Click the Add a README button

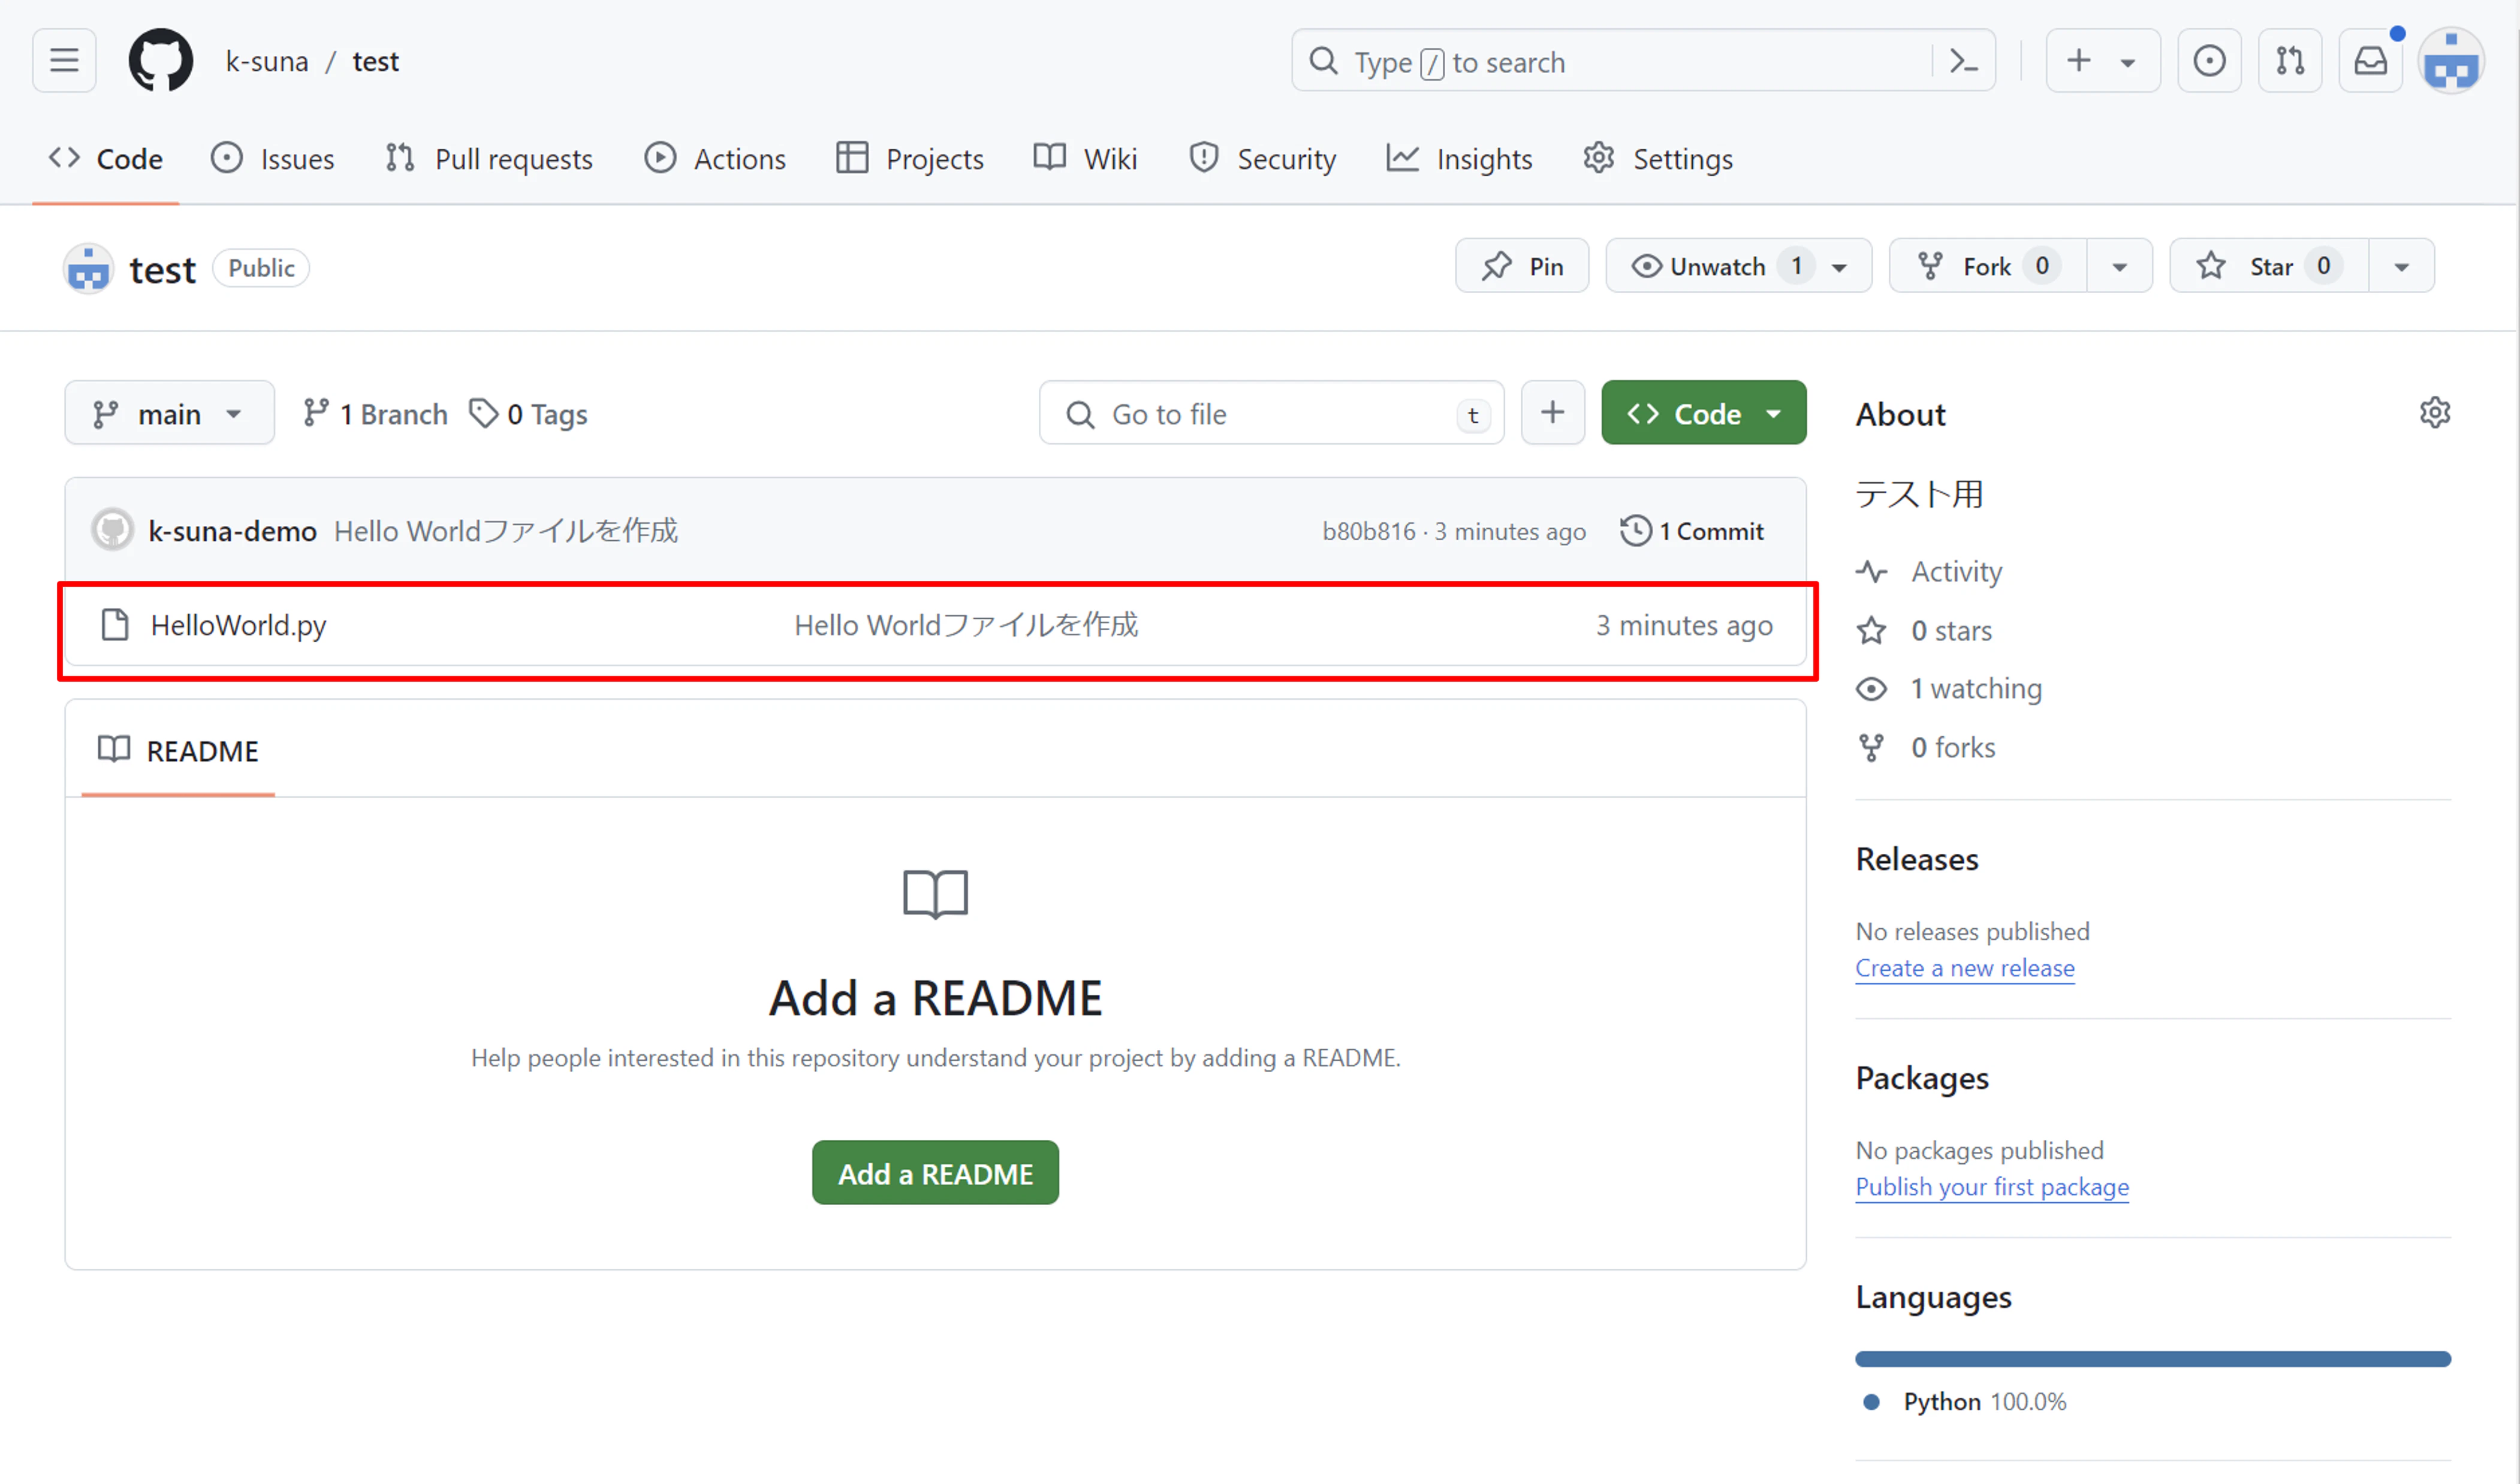click(935, 1173)
